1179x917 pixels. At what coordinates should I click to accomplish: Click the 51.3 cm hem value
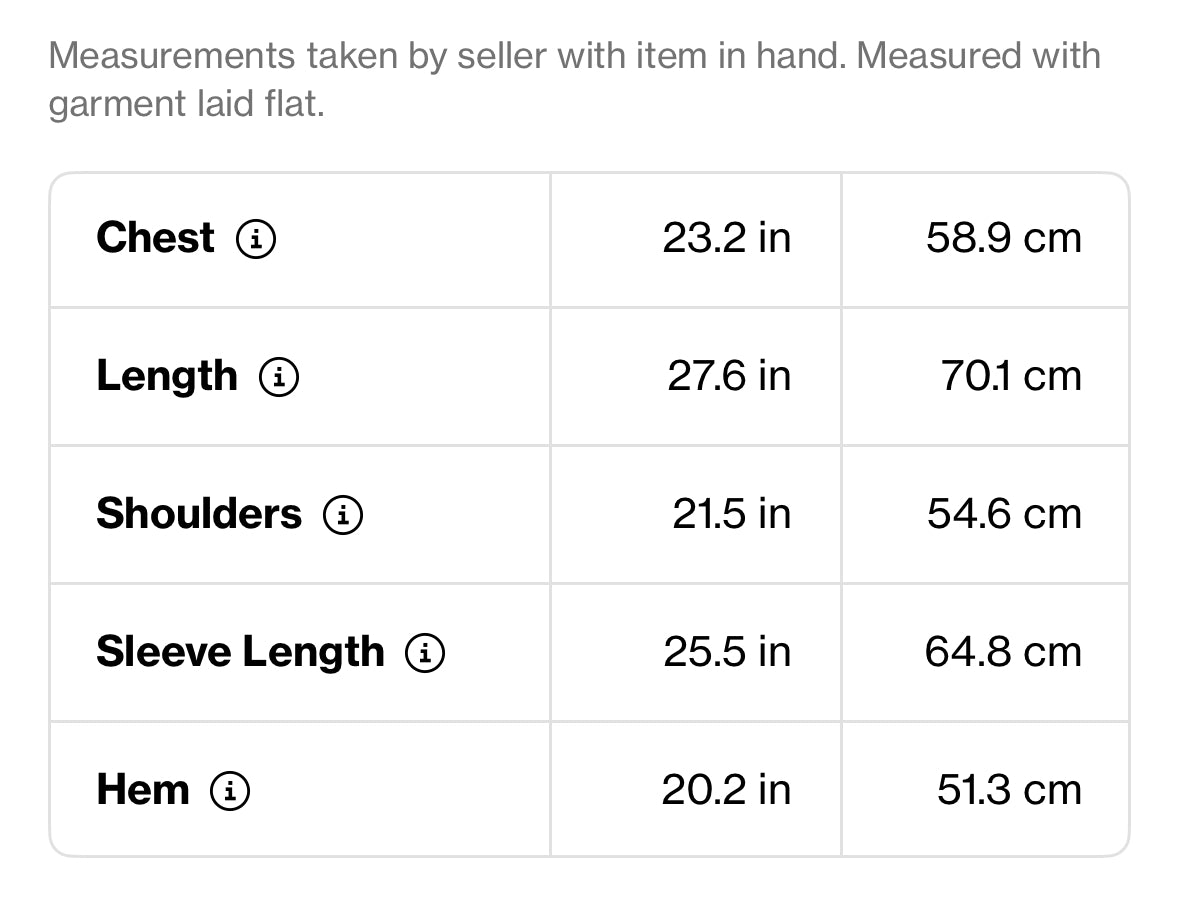point(1010,790)
